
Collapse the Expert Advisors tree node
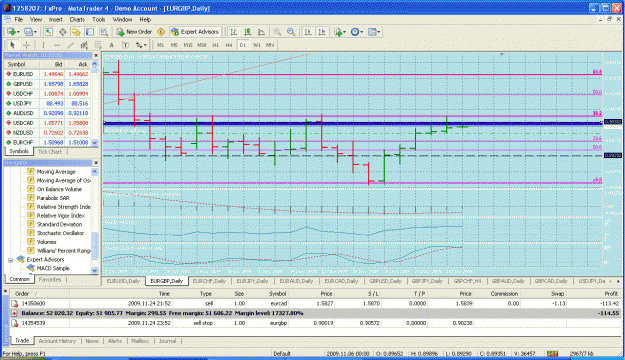click(x=11, y=260)
